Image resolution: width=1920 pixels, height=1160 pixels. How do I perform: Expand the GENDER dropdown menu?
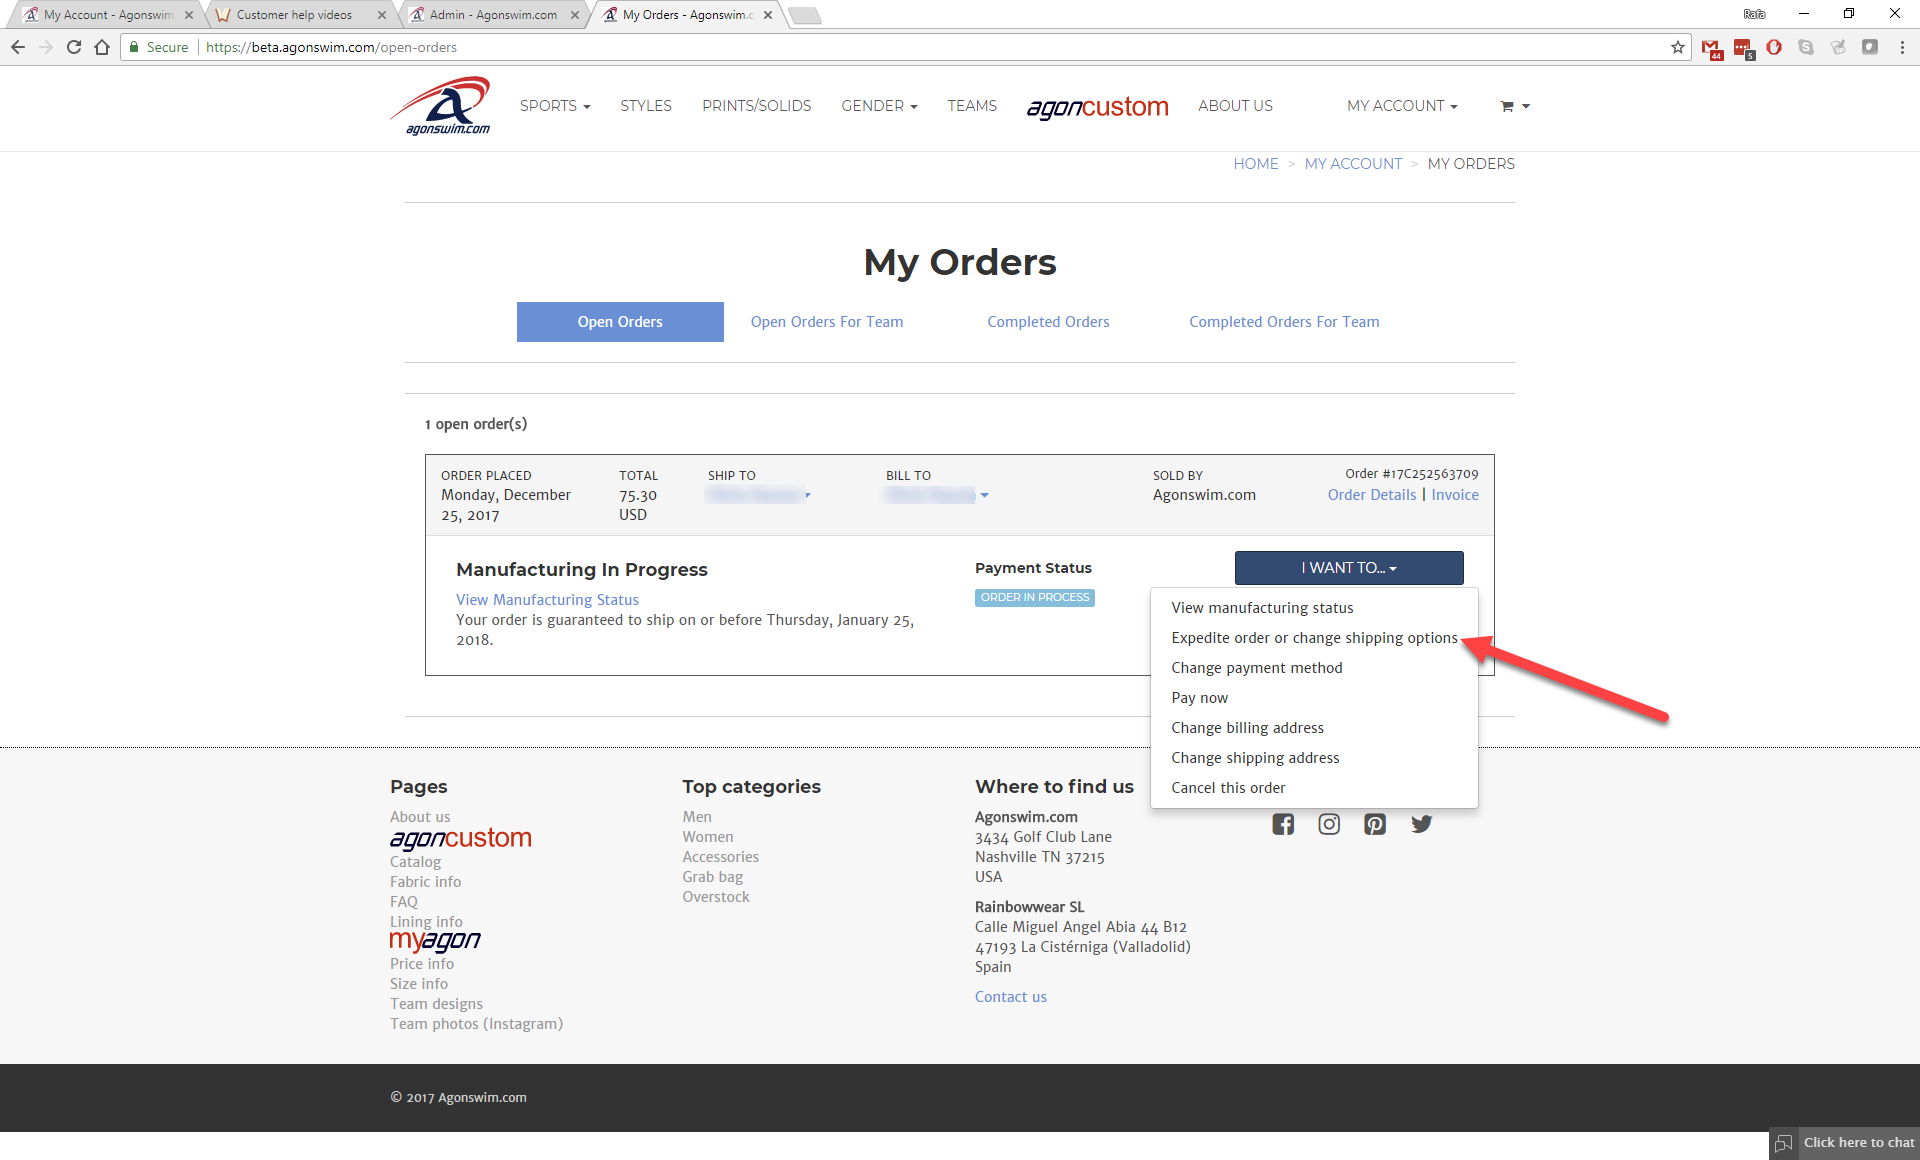[879, 106]
